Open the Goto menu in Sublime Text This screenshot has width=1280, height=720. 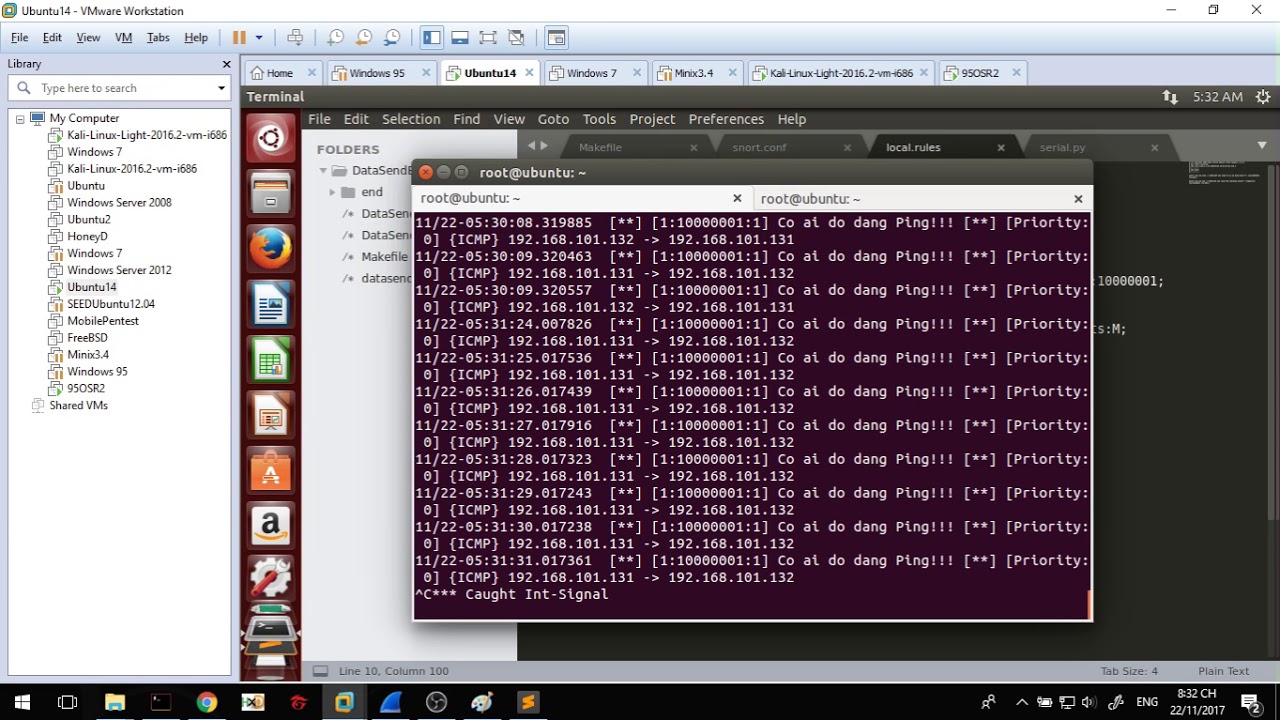pos(553,119)
